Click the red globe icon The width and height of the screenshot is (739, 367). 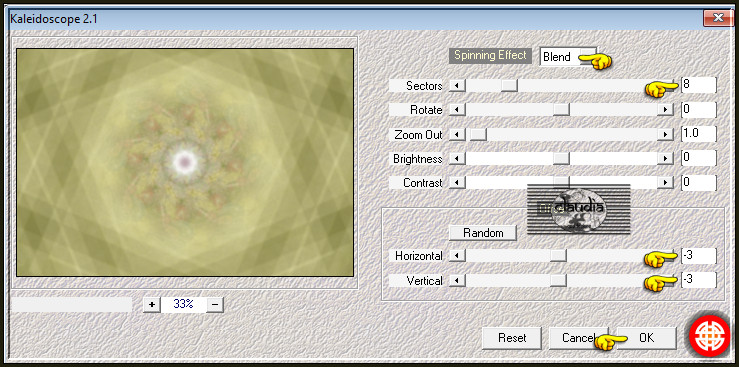coord(709,337)
